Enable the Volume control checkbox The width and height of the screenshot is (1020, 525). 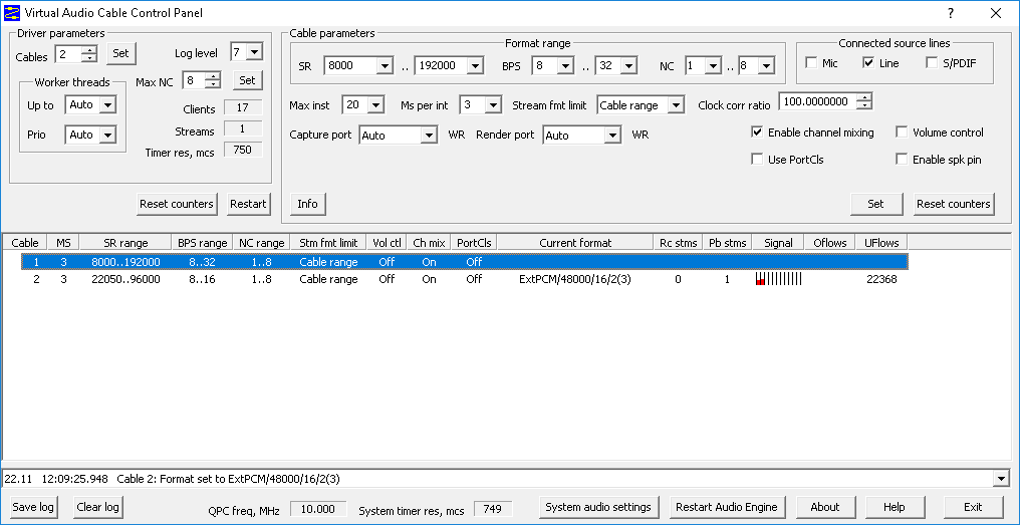coord(901,133)
